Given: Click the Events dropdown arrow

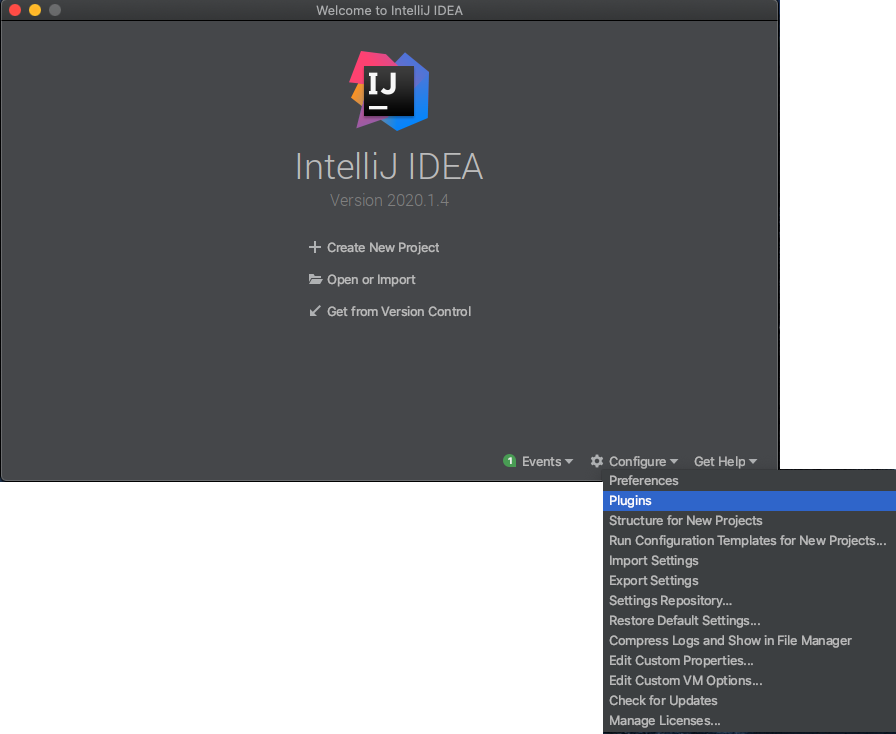Looking at the screenshot, I should click(x=569, y=461).
